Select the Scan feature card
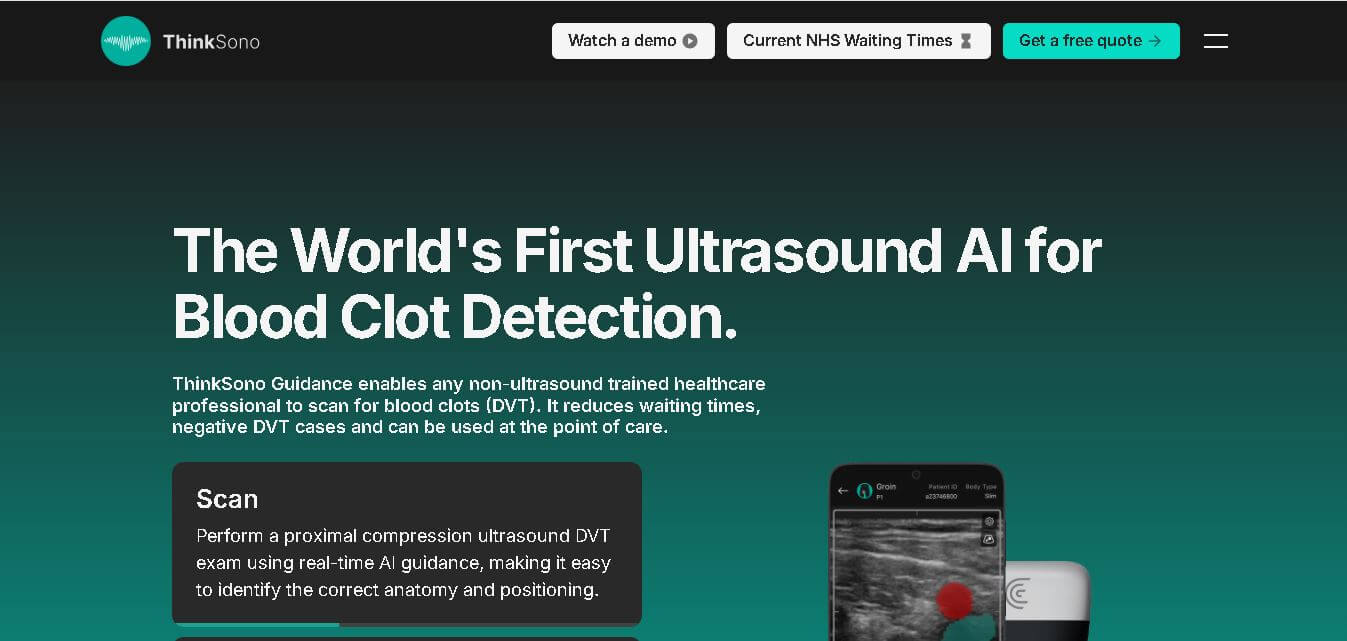The height and width of the screenshot is (641, 1347). (407, 544)
